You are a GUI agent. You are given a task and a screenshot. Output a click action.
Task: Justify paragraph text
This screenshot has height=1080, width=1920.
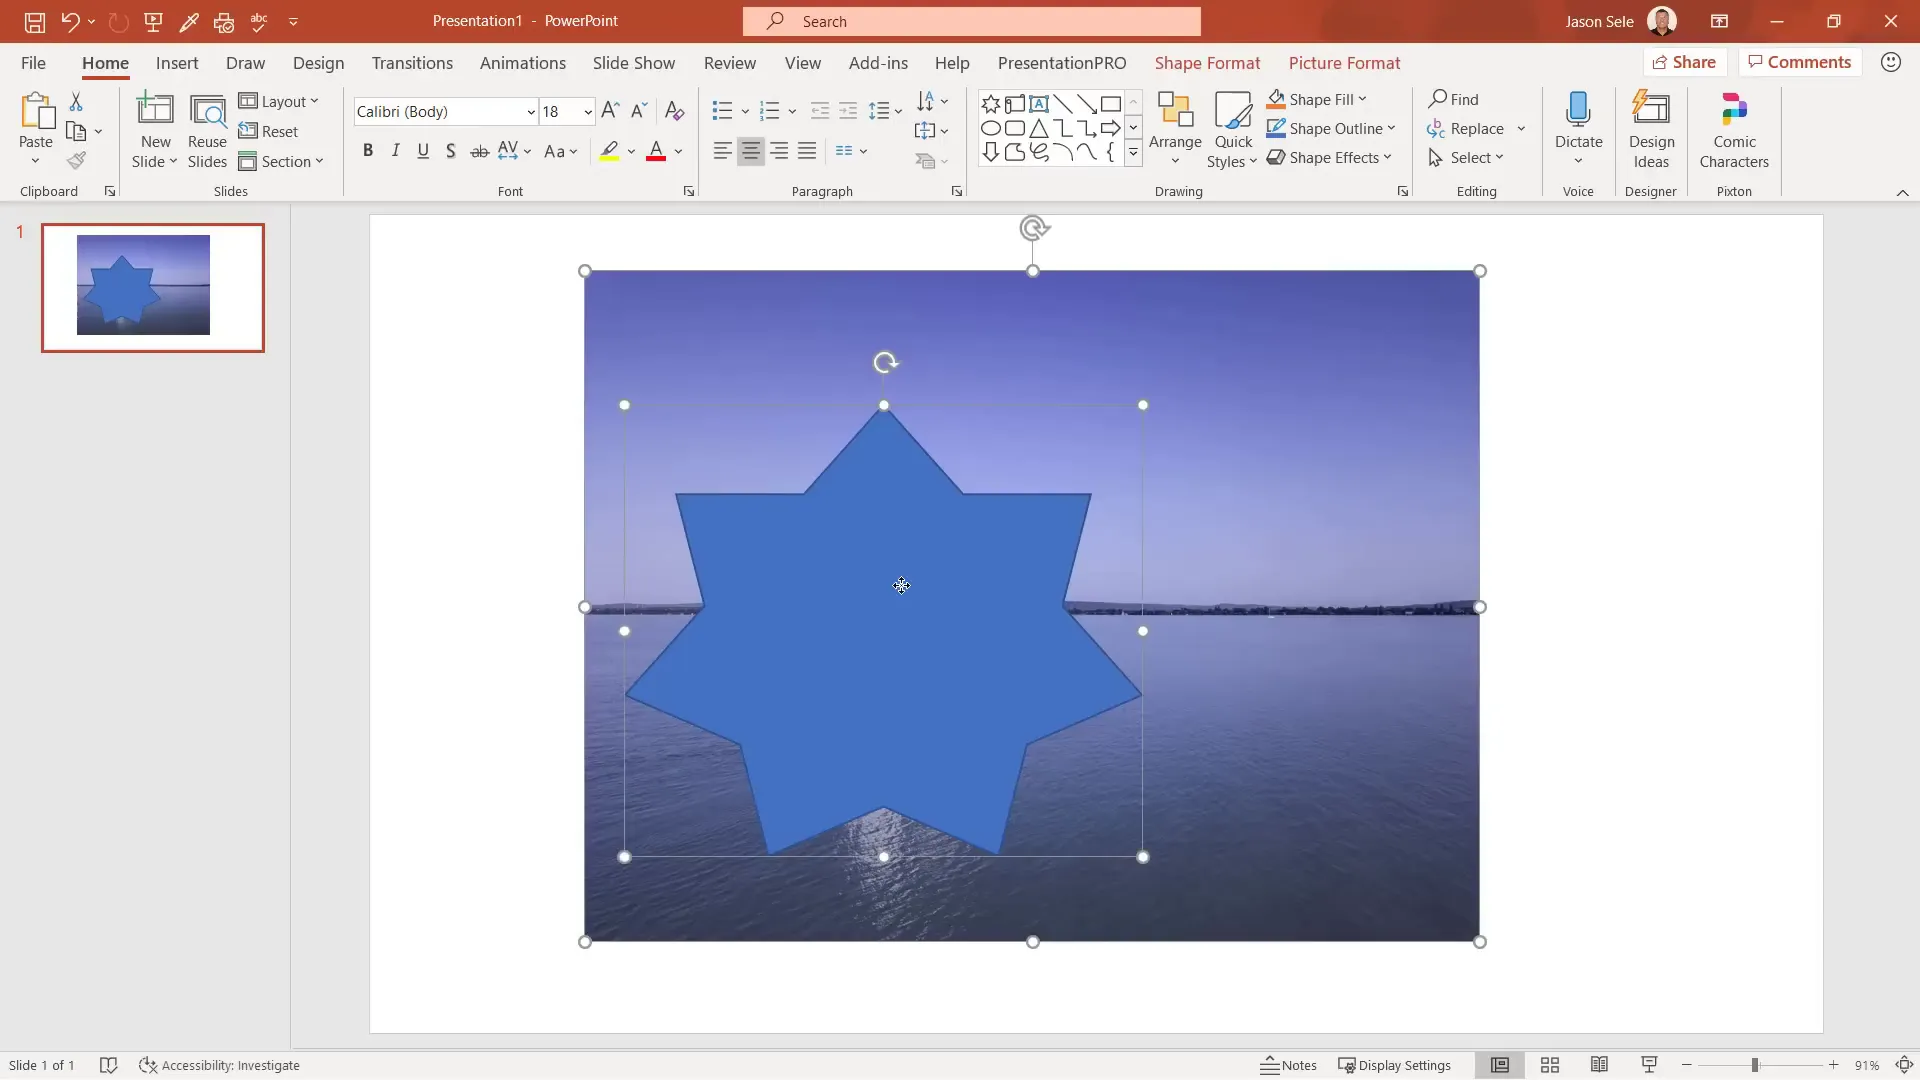tap(806, 151)
